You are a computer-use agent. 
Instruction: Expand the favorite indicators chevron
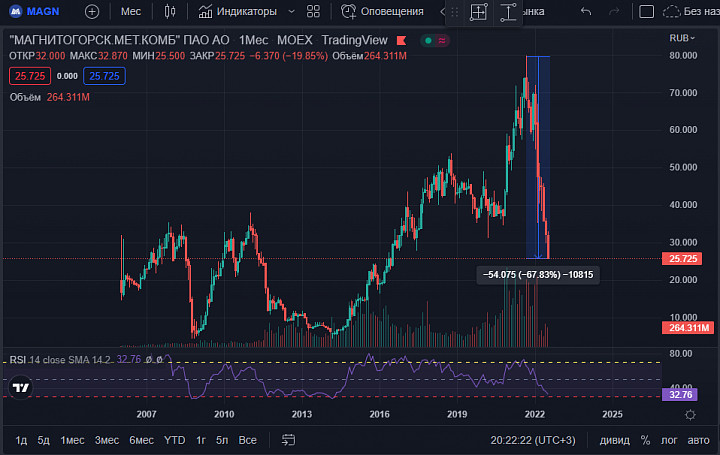pyautogui.click(x=291, y=11)
